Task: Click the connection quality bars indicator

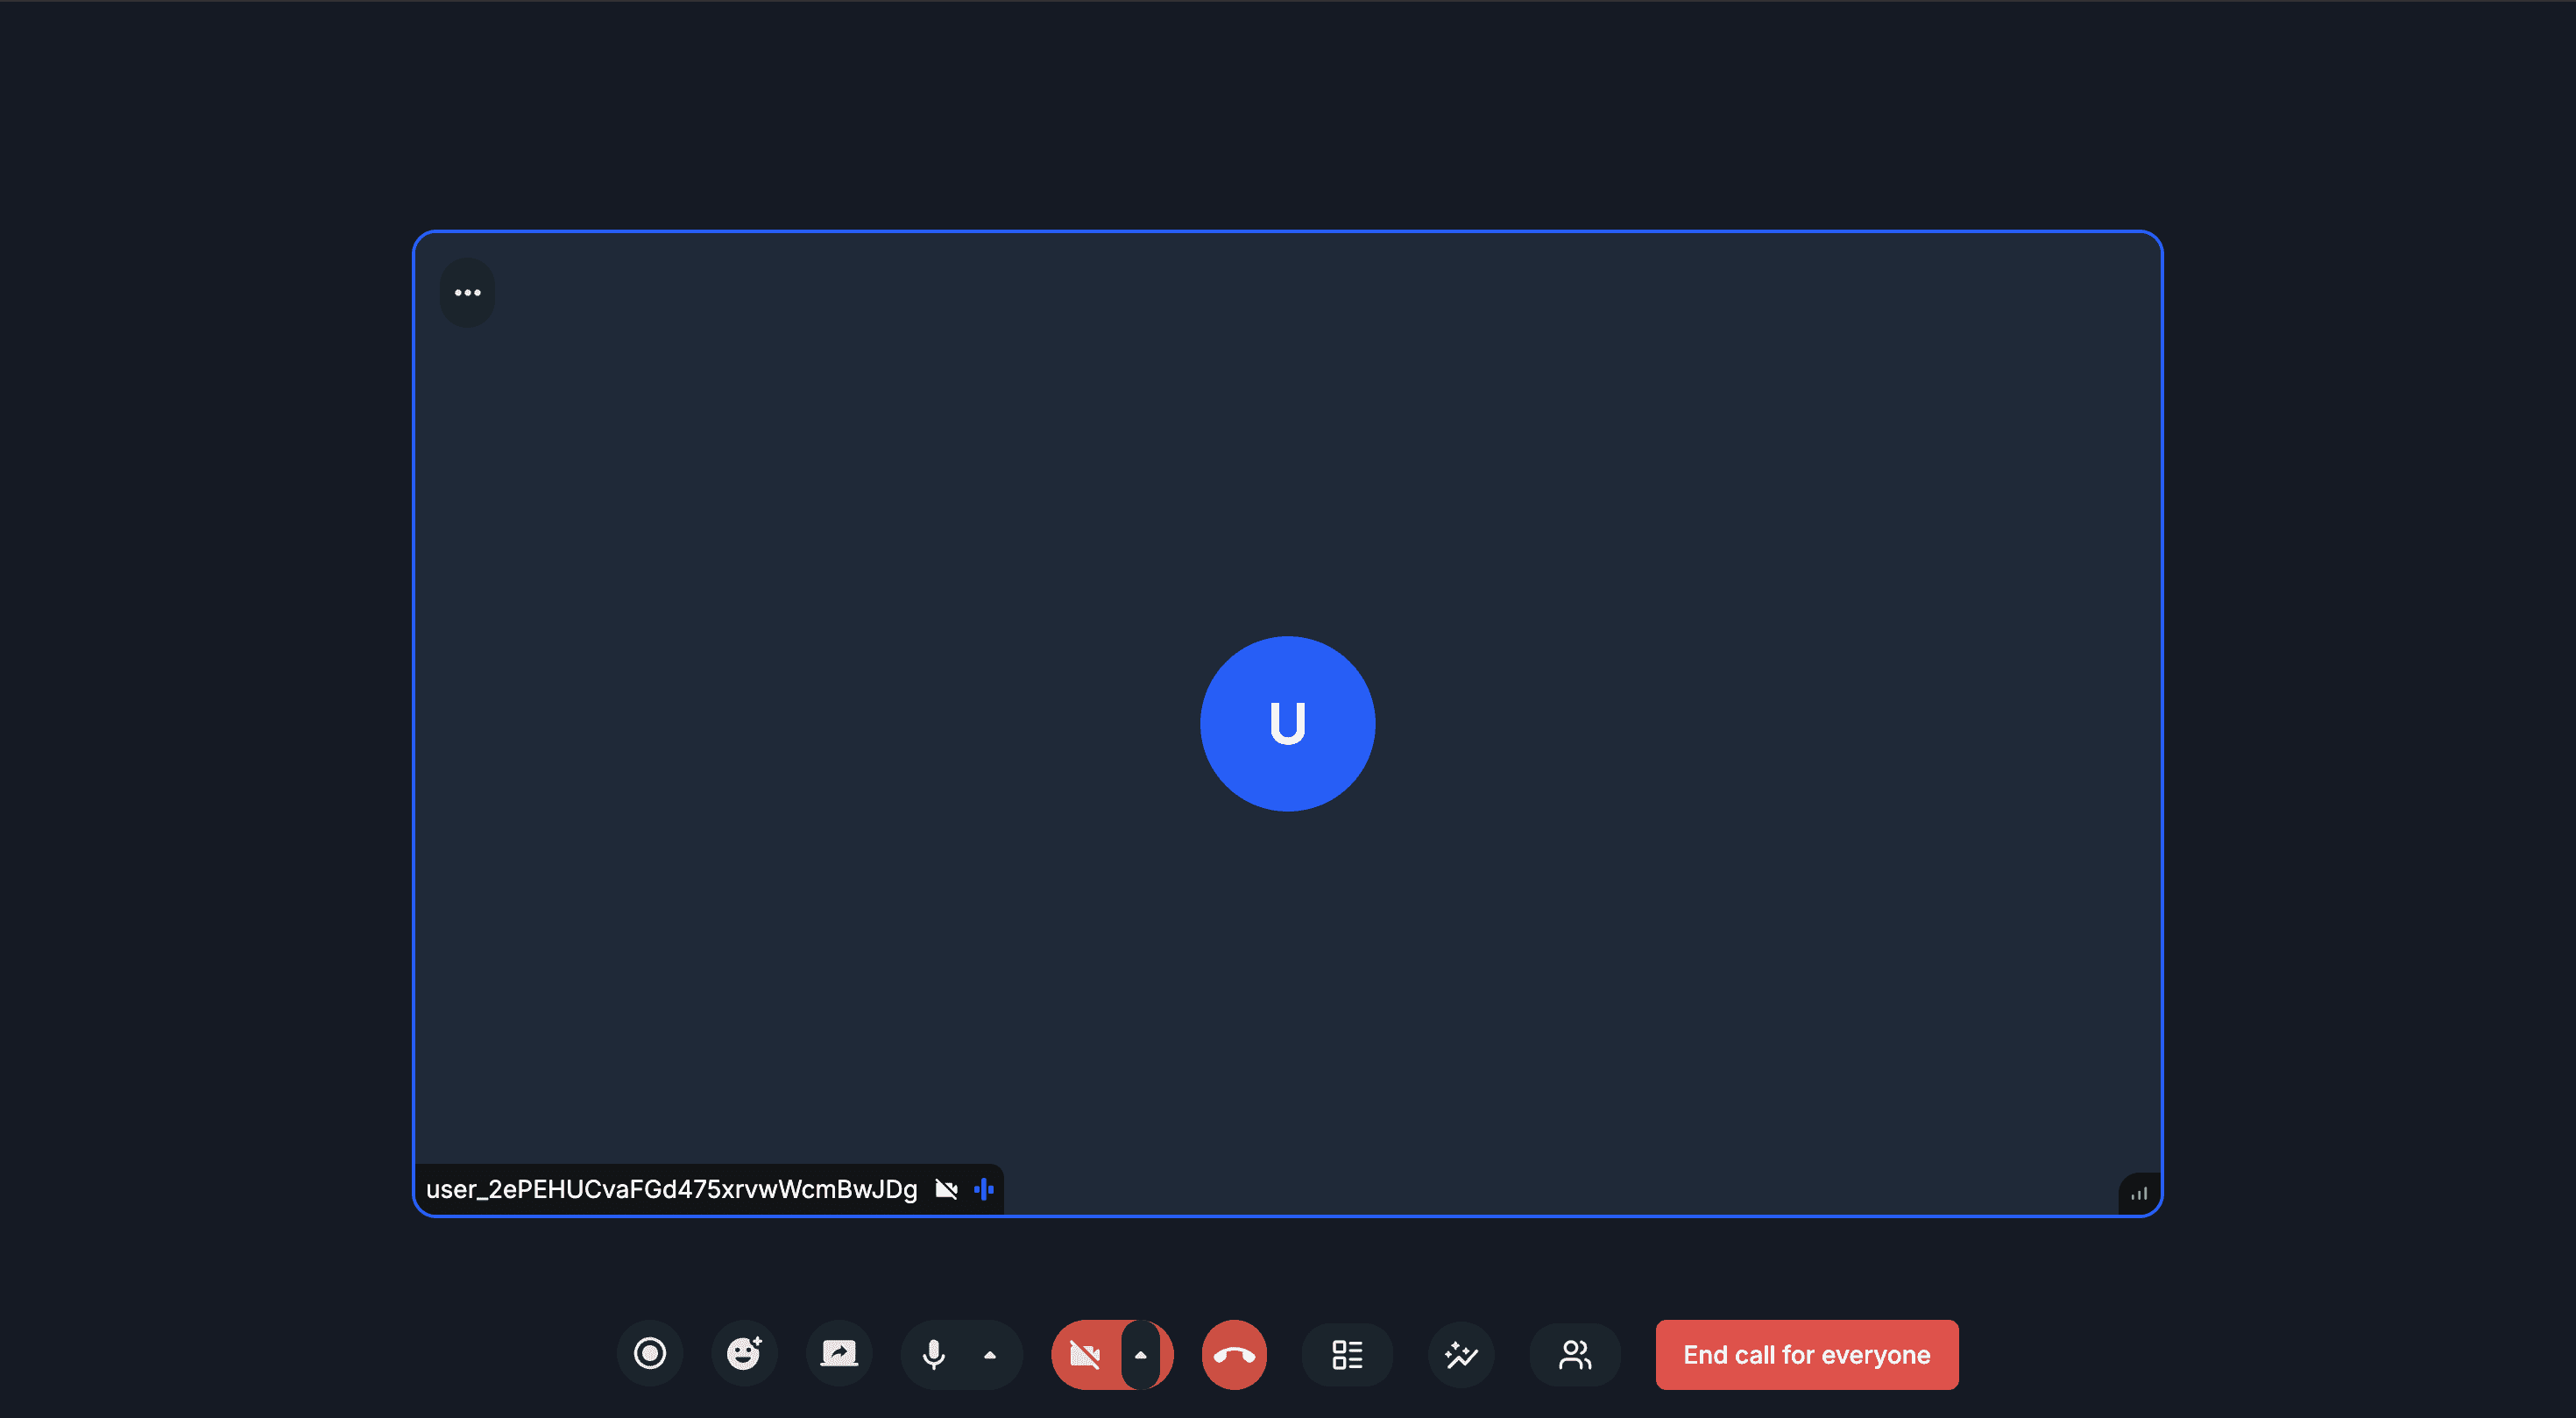Action: tap(2139, 1194)
